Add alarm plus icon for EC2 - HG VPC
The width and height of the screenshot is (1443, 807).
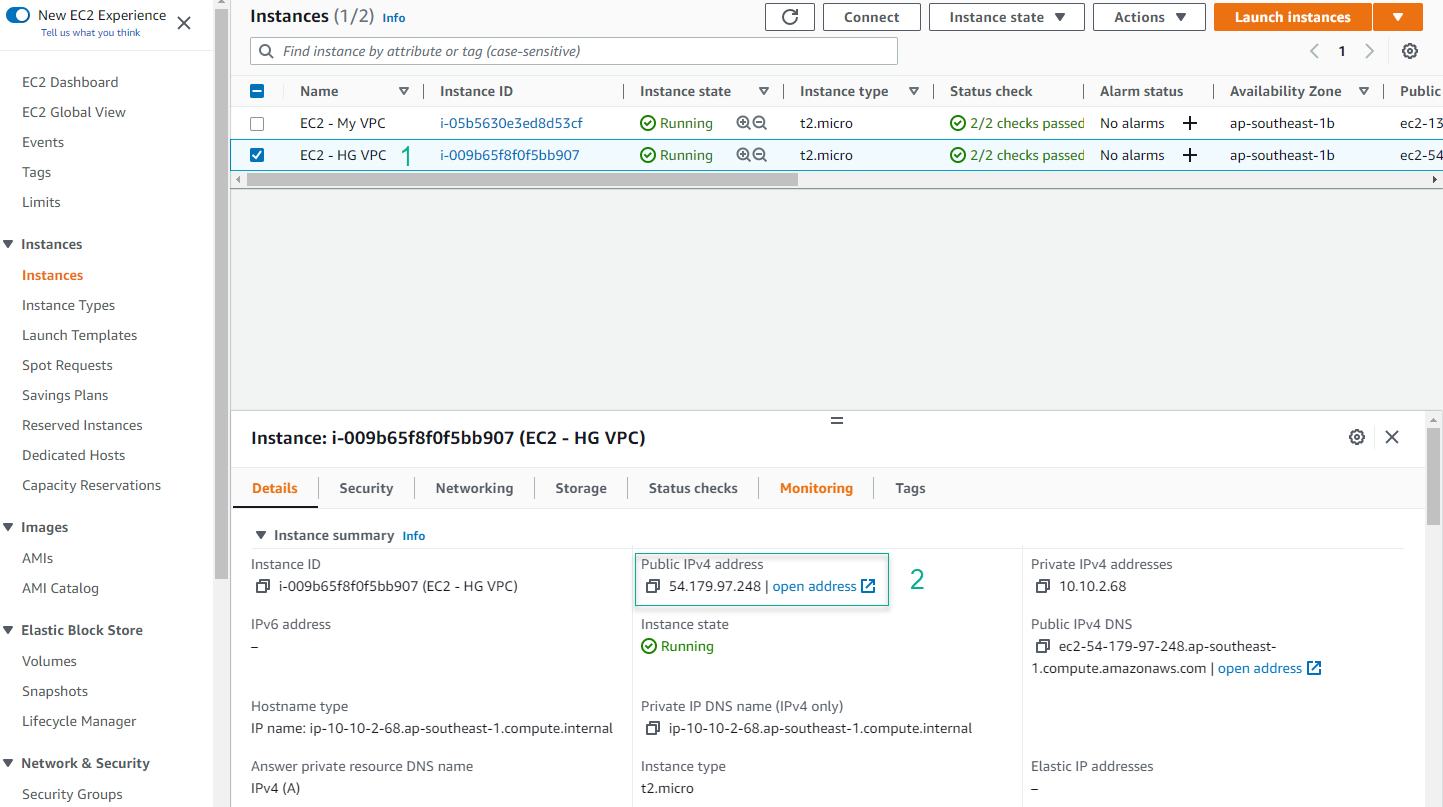coord(1190,155)
